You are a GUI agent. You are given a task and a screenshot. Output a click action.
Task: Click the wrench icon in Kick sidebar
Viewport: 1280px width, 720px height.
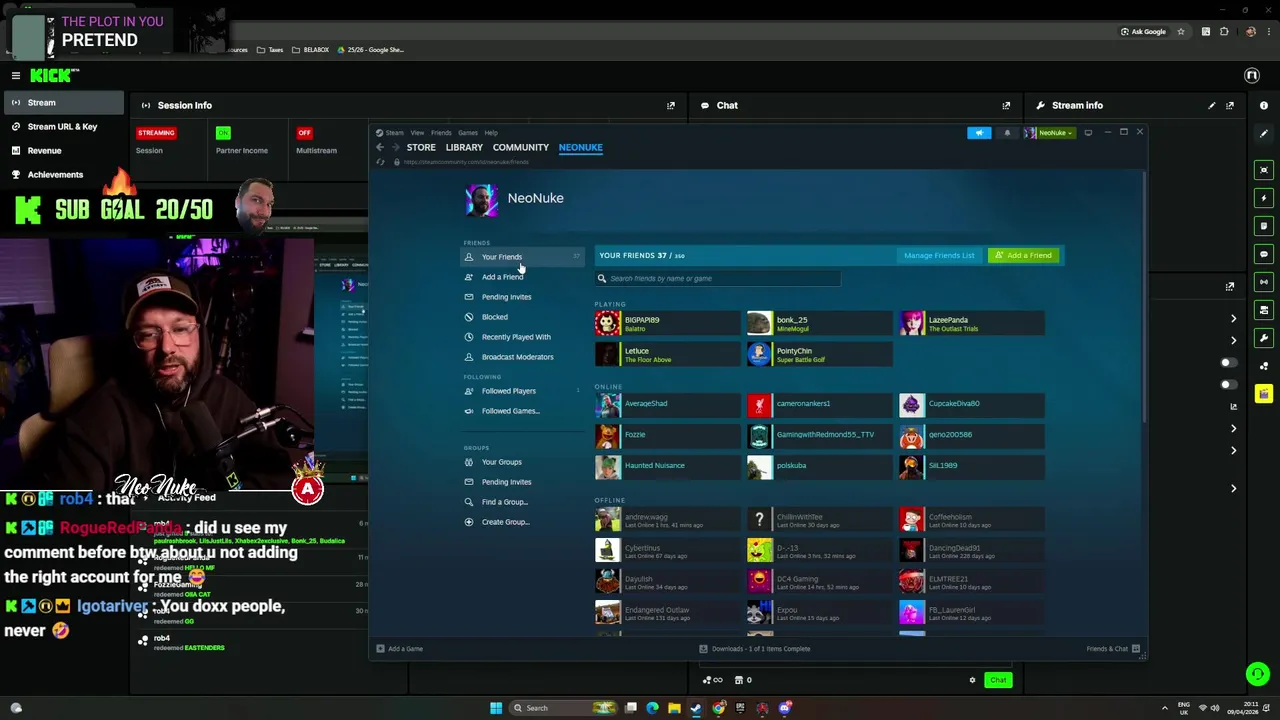click(x=1264, y=338)
